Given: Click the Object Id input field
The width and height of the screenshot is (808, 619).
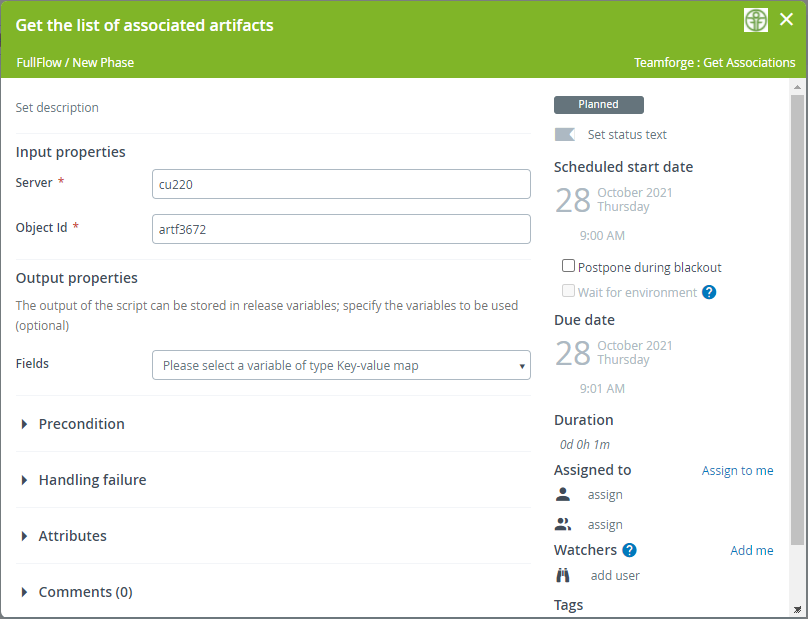Looking at the screenshot, I should (x=341, y=229).
